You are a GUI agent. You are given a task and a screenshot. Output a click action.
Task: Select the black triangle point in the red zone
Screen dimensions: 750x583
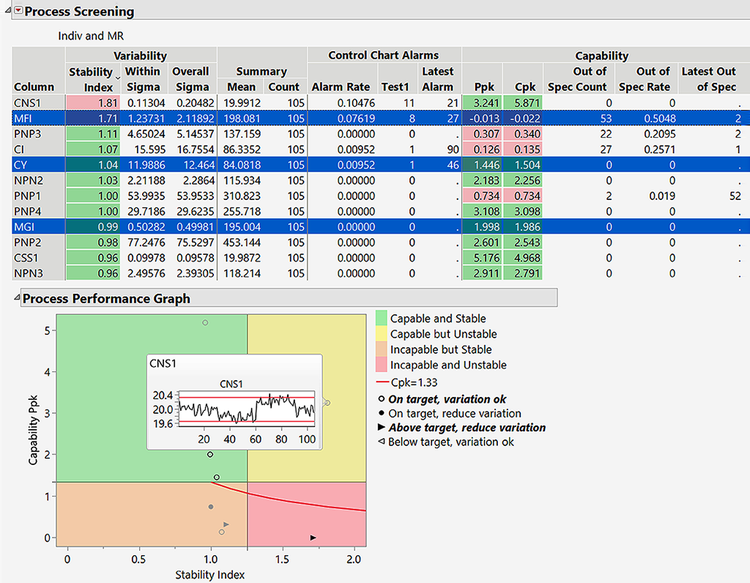click(x=314, y=538)
